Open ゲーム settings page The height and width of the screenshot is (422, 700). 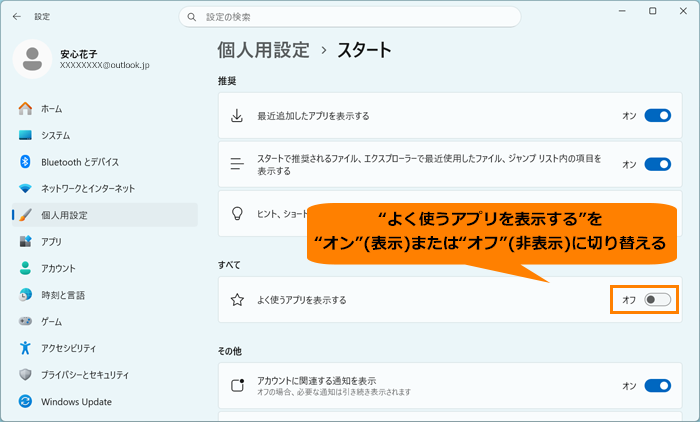(x=105, y=321)
